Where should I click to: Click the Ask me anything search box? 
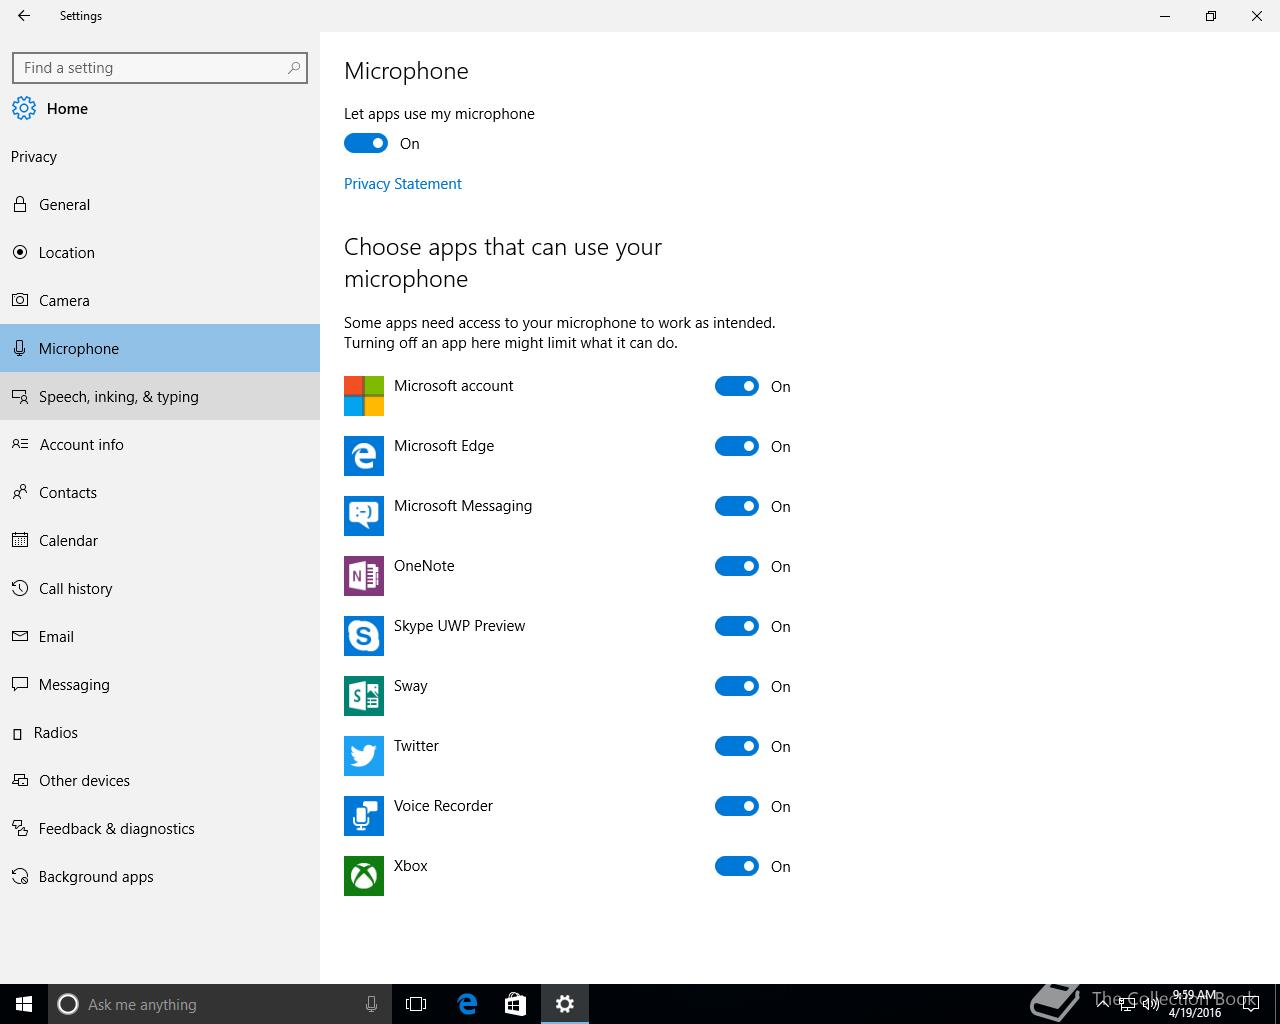tap(220, 1004)
